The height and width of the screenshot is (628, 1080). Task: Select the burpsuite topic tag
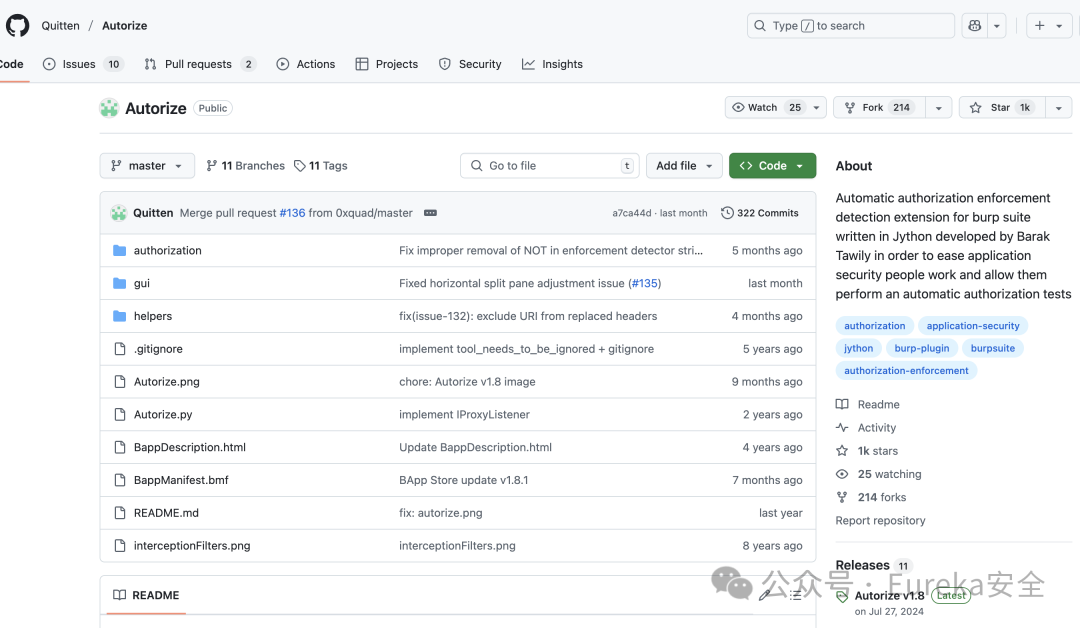coord(993,348)
